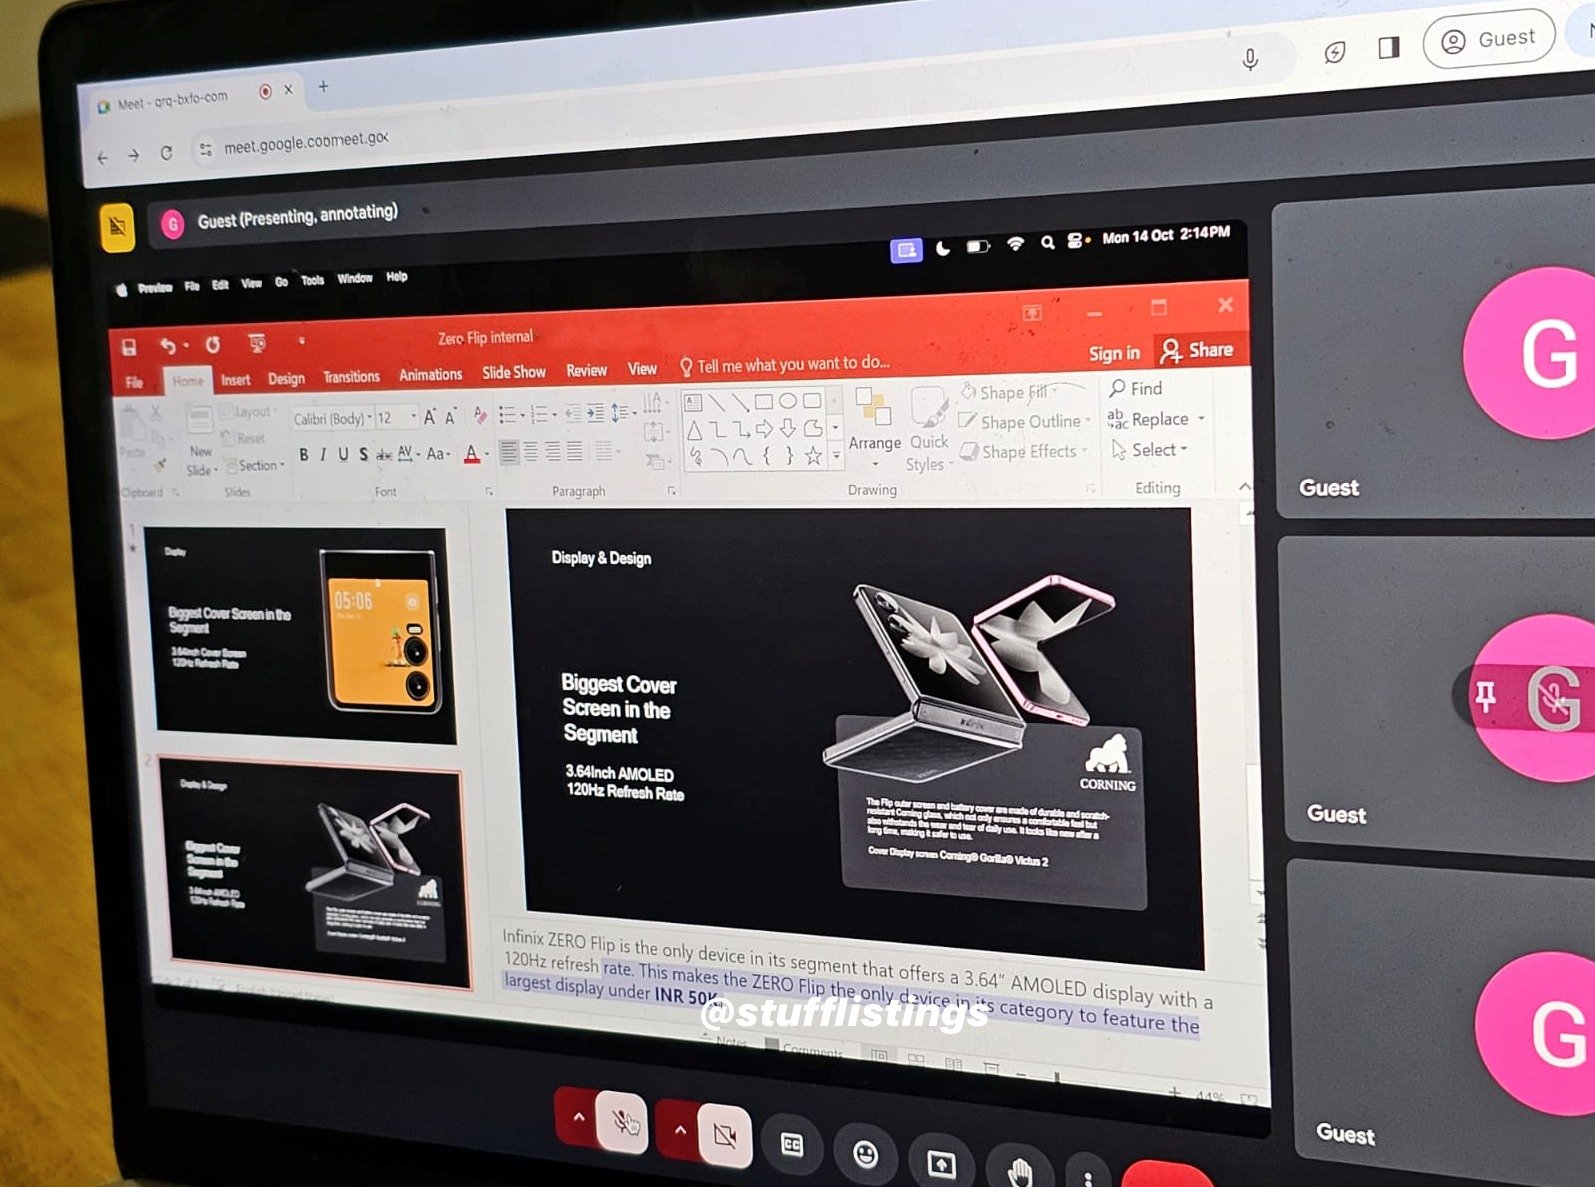Click the Undo arrow in PowerPoint

click(x=167, y=346)
